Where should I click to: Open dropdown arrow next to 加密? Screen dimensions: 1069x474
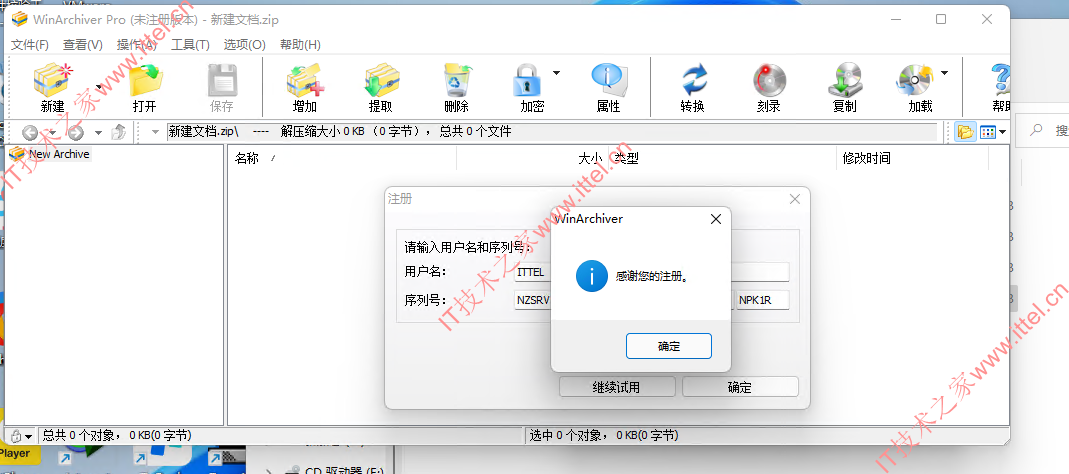[556, 72]
